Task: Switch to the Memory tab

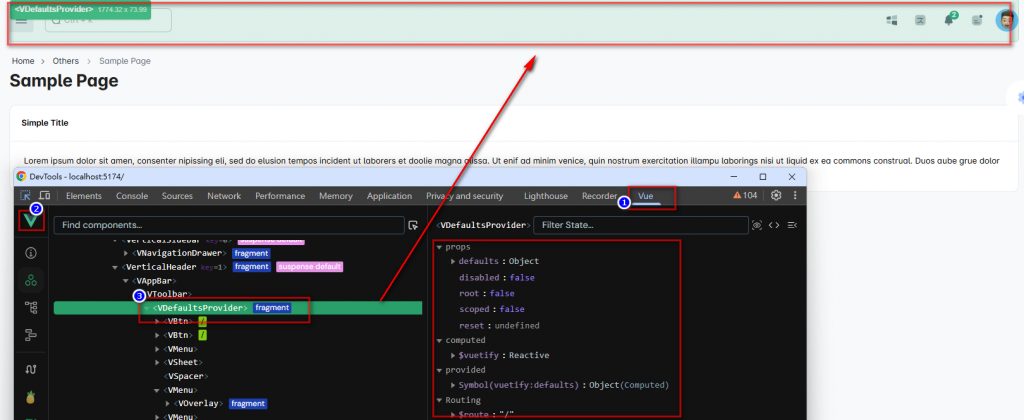Action: pyautogui.click(x=336, y=196)
